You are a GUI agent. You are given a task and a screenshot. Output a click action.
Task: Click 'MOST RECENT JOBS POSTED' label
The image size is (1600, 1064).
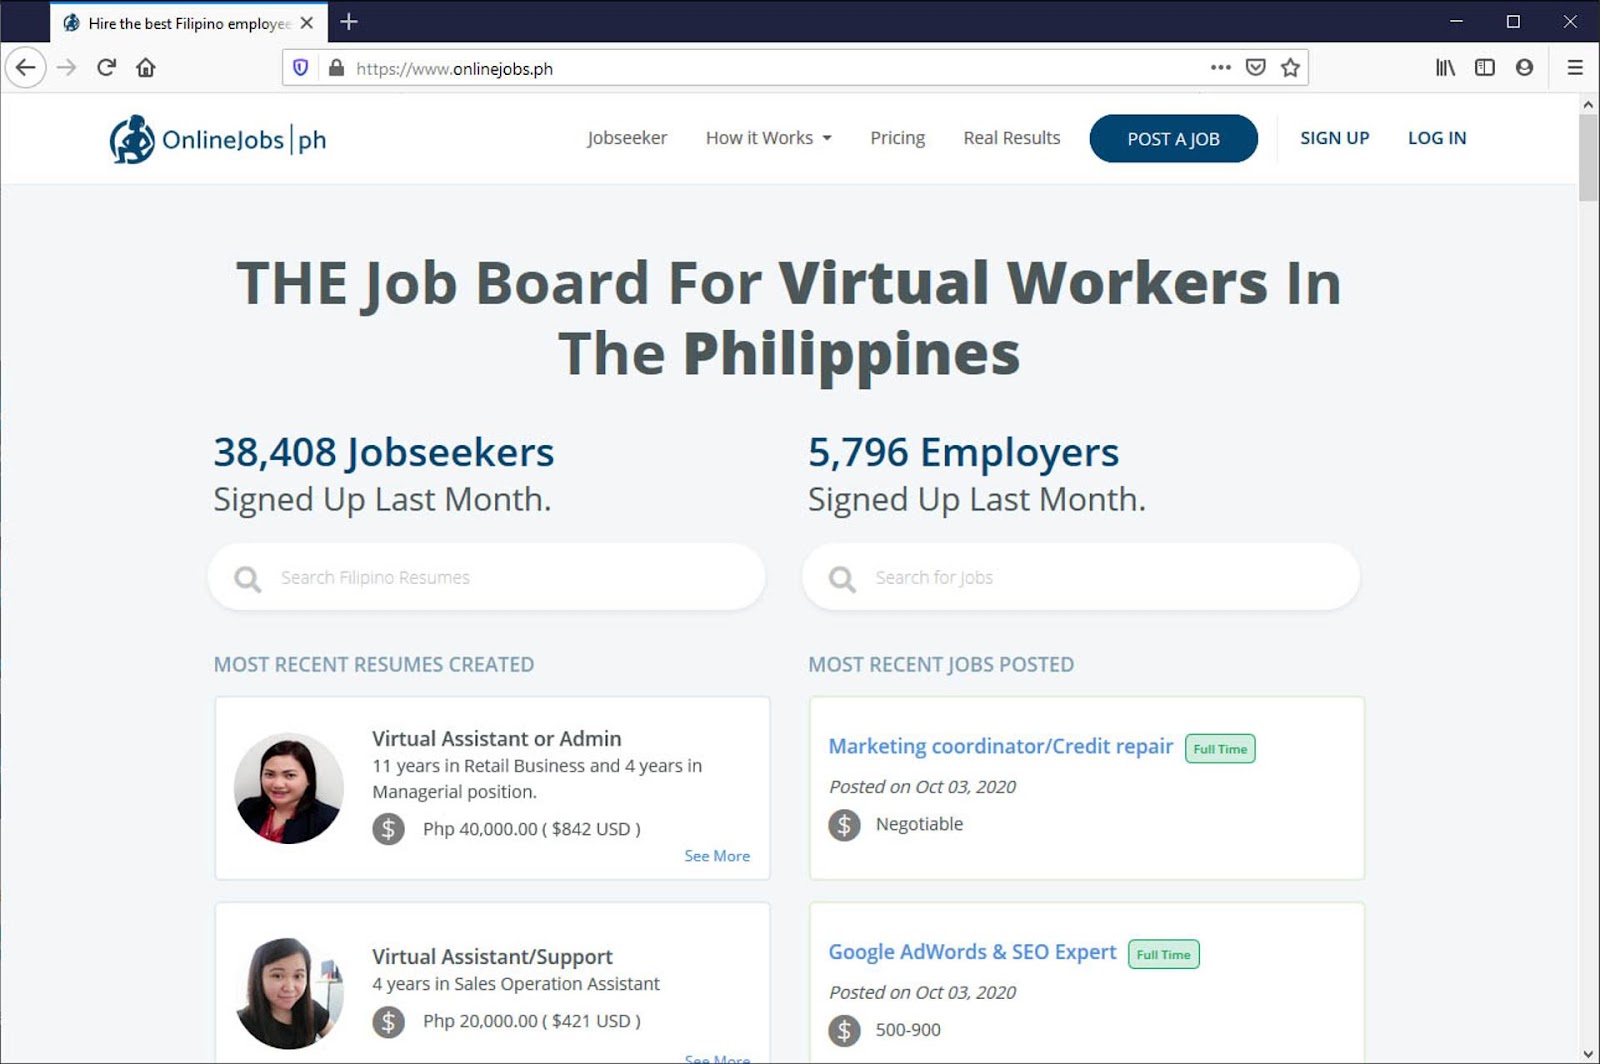coord(941,665)
